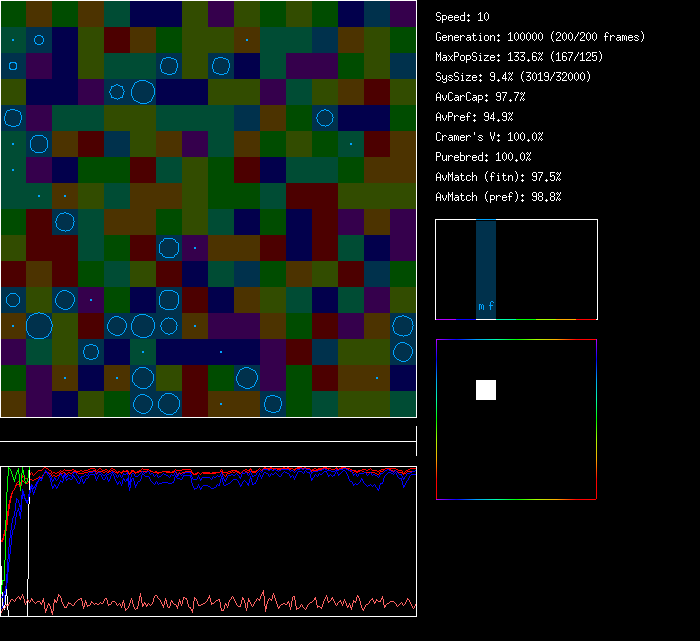Click the "m" label in the histogram panel
700x641 pixels.
click(481, 306)
